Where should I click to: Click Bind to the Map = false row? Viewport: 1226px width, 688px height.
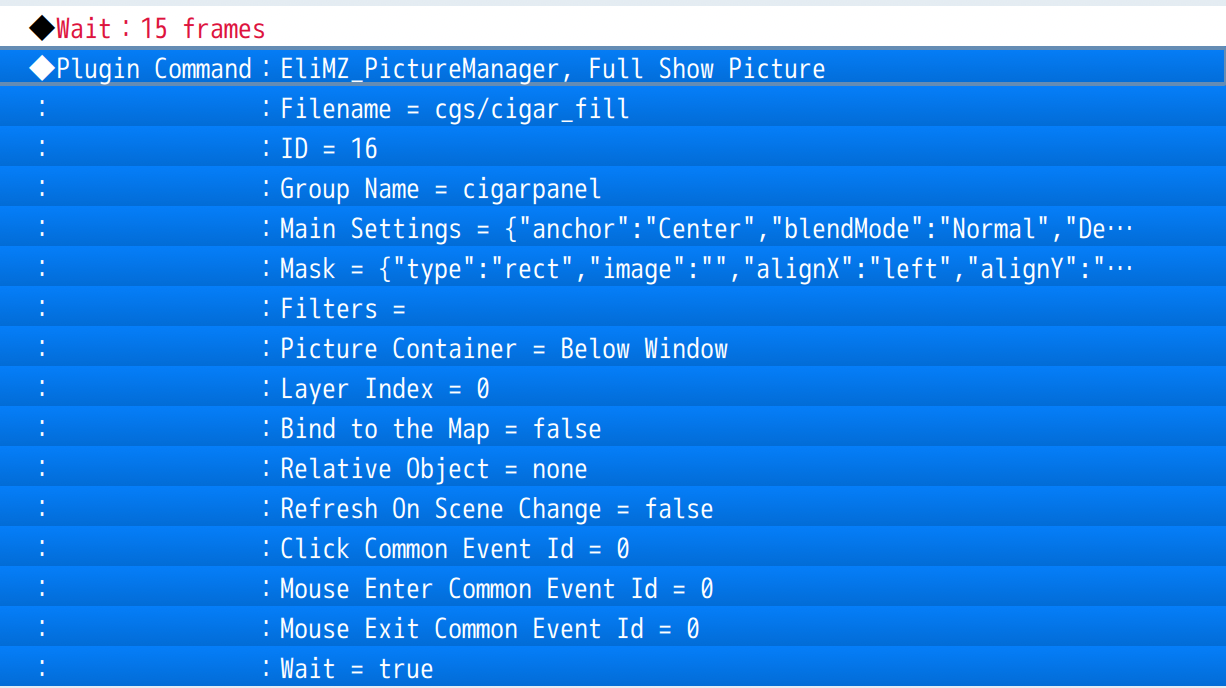point(440,429)
